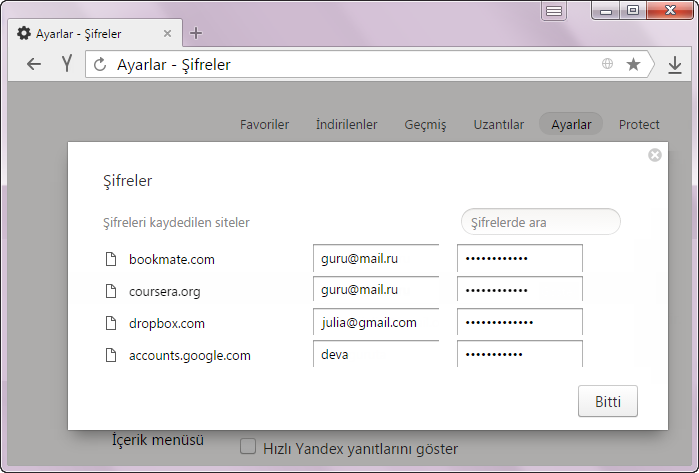Screen dimensions: 699x473
Task: Click the coursera.org username field guru@mail.ru
Action: click(376, 290)
